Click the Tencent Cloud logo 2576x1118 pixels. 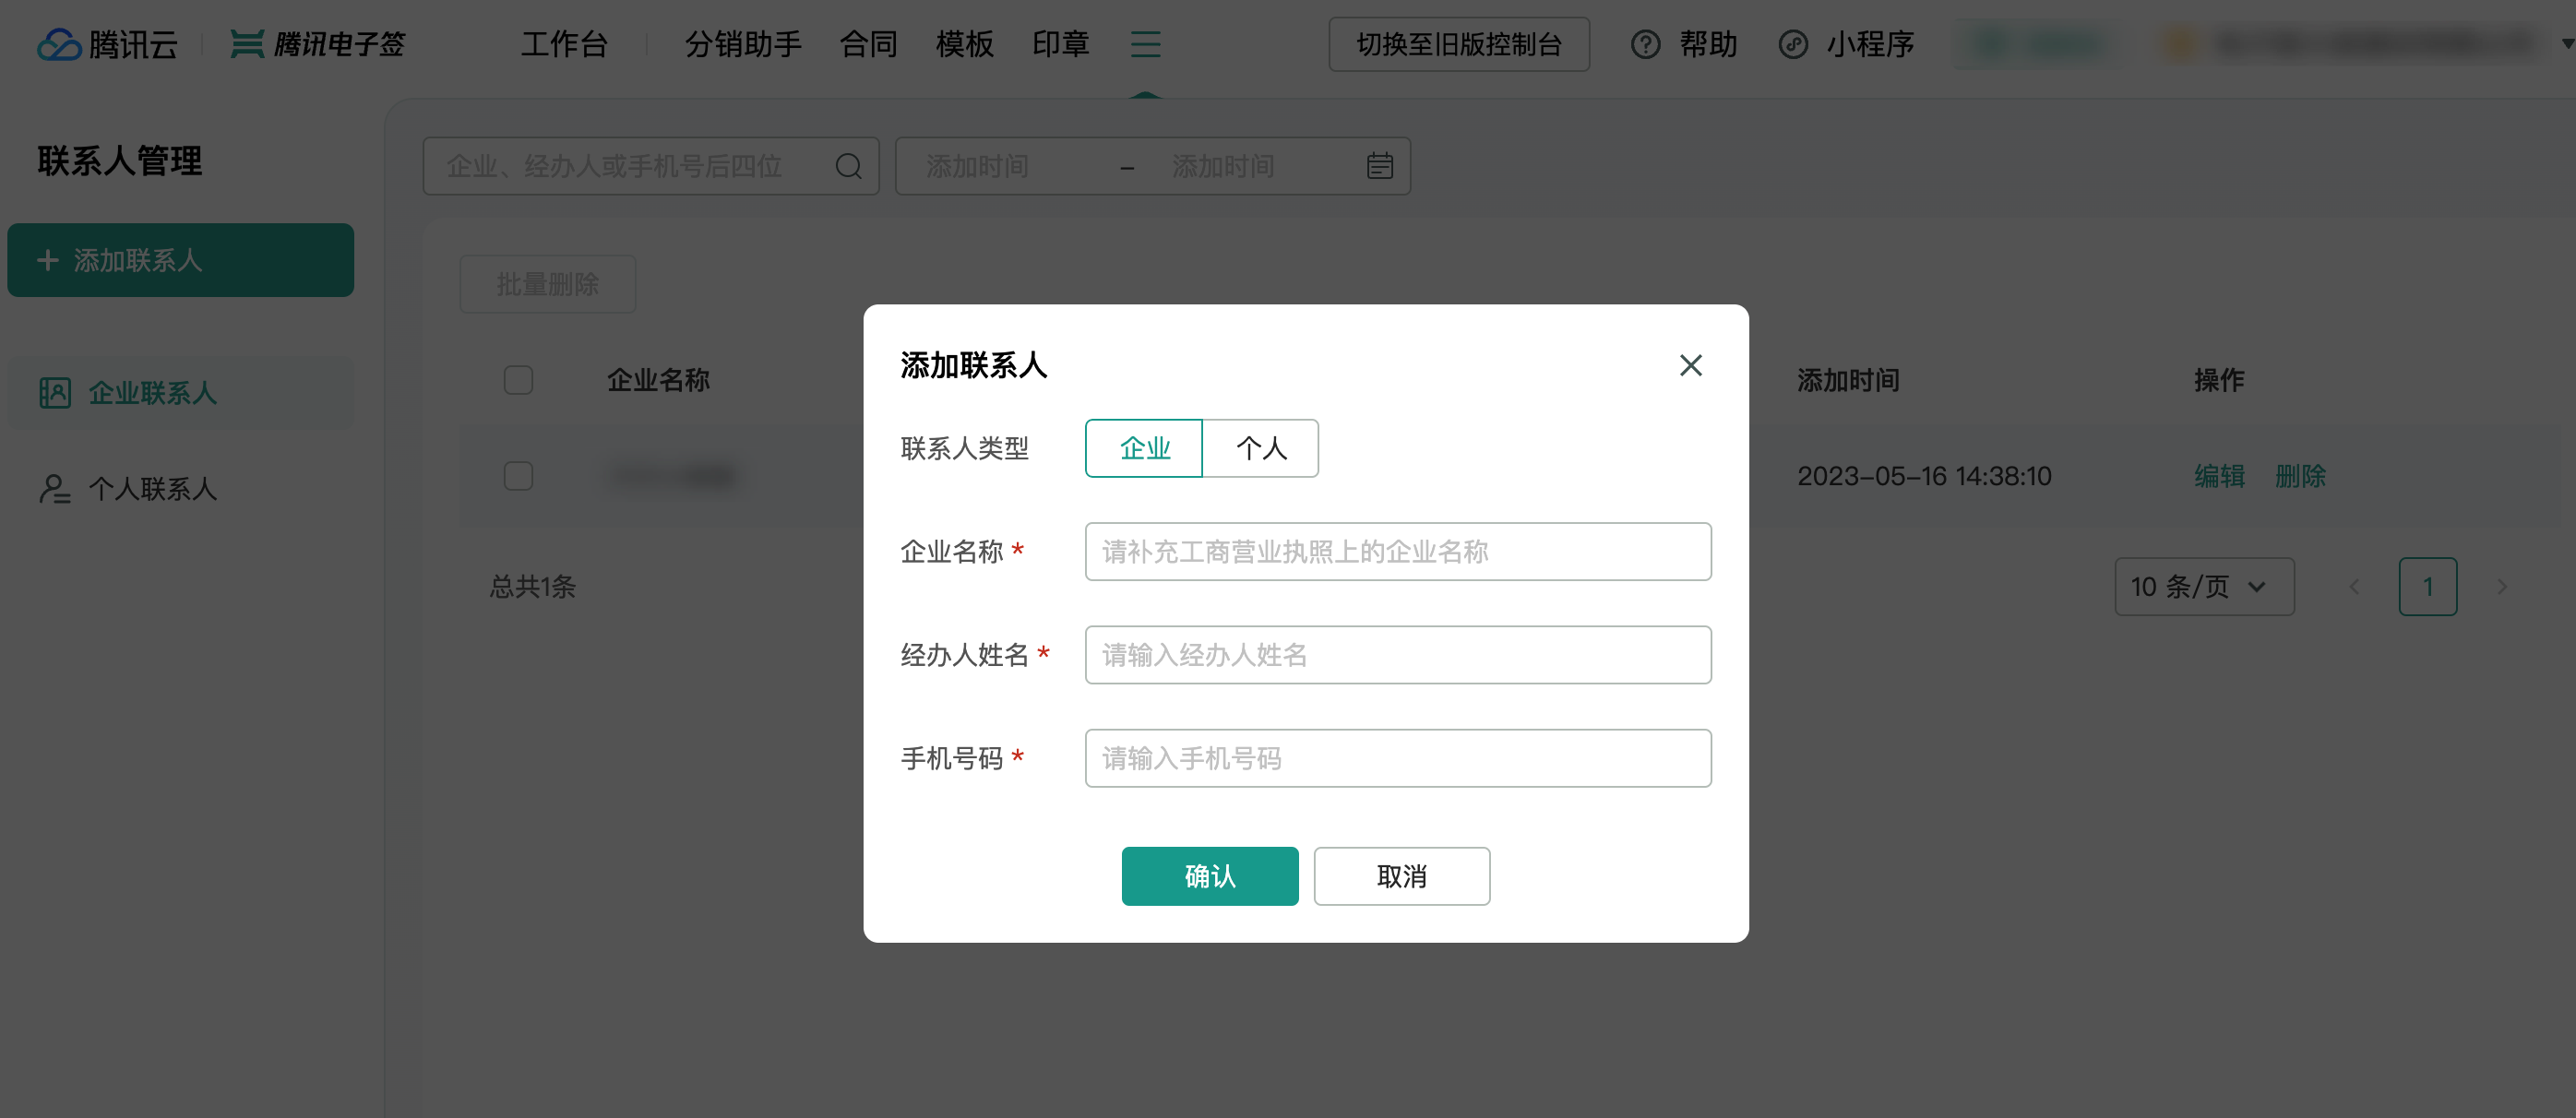[x=108, y=44]
